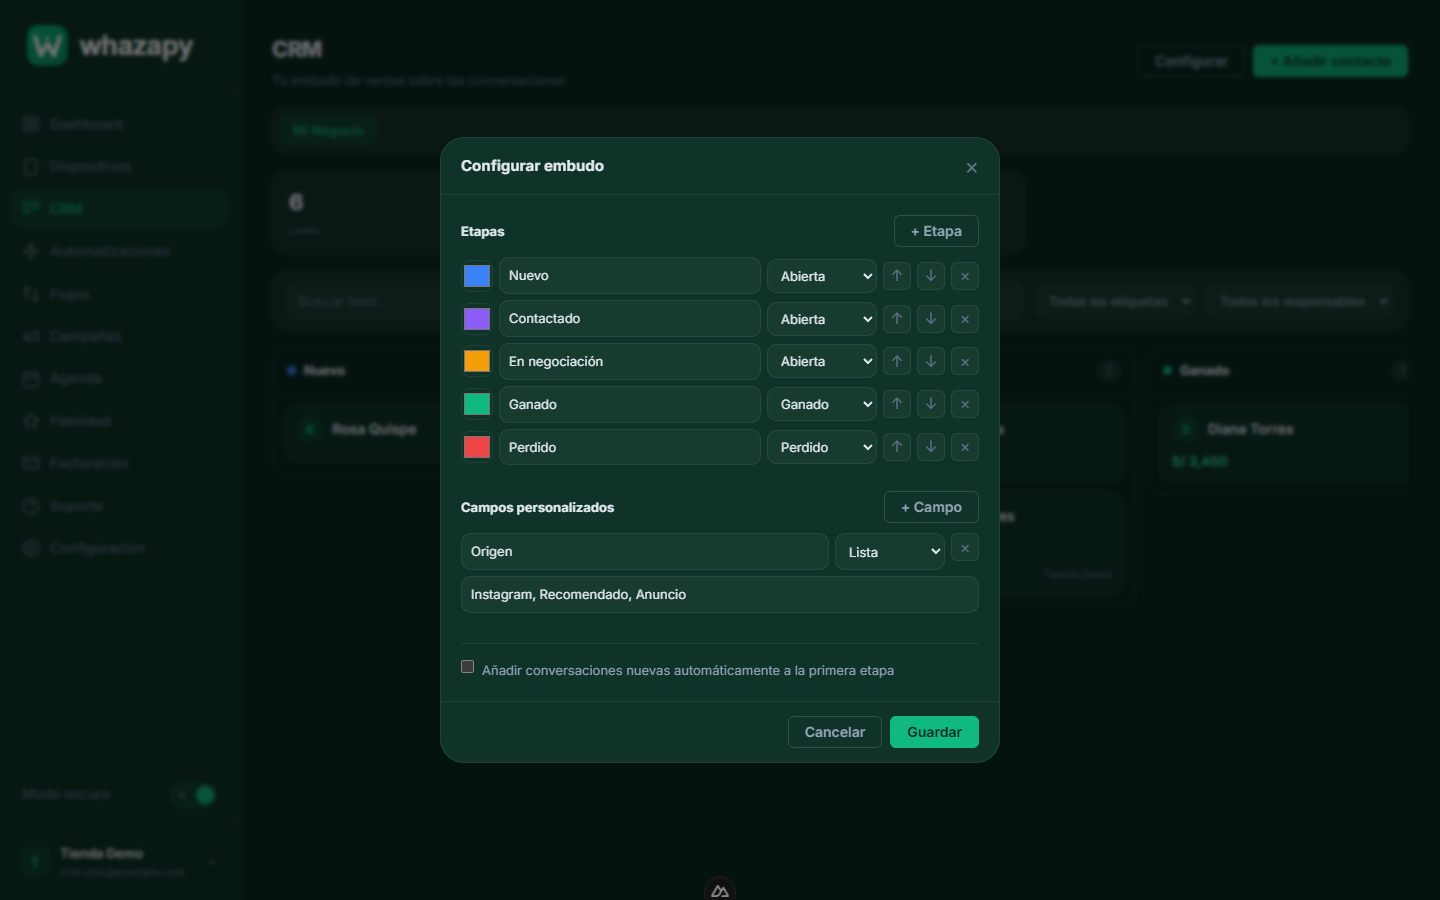Close the Configurar embudo dialog
1440x900 pixels.
[971, 167]
